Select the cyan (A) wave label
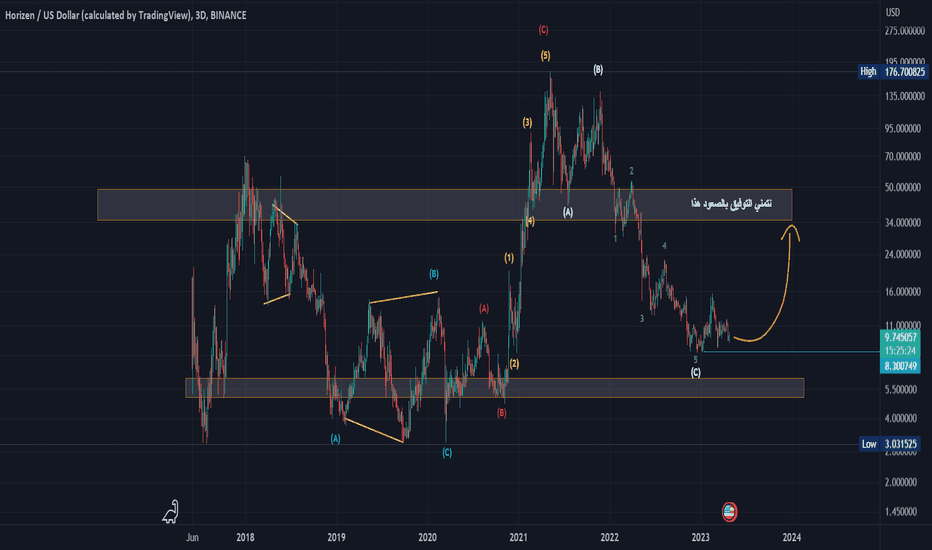Screen dimensions: 932x550 pyautogui.click(x=335, y=439)
